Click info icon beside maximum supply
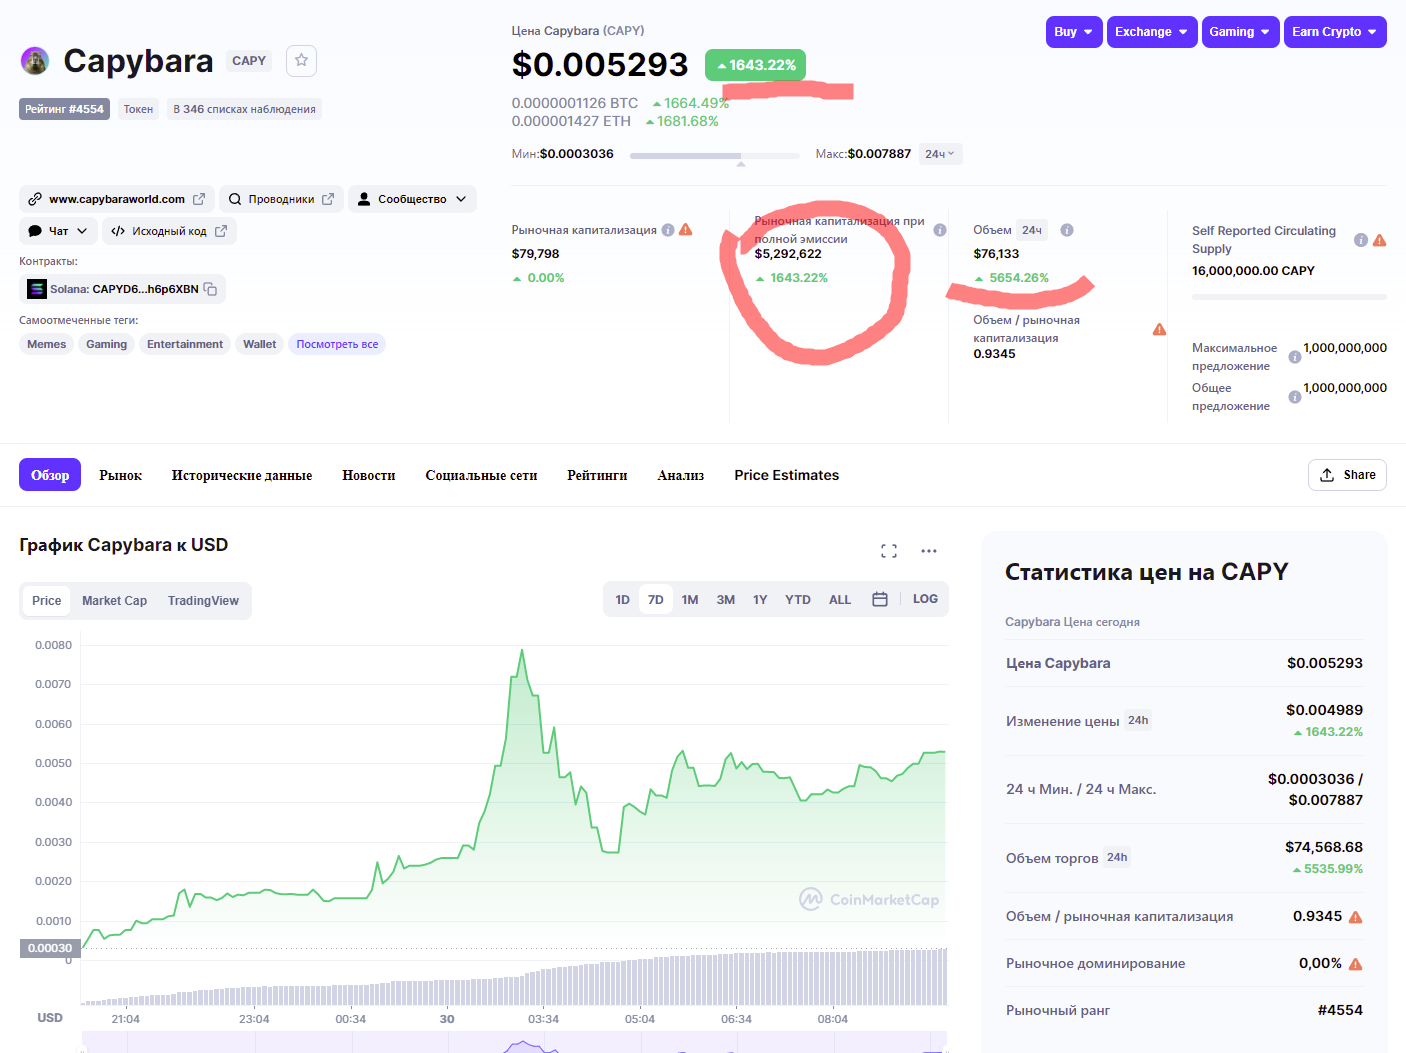1406x1053 pixels. click(1295, 357)
